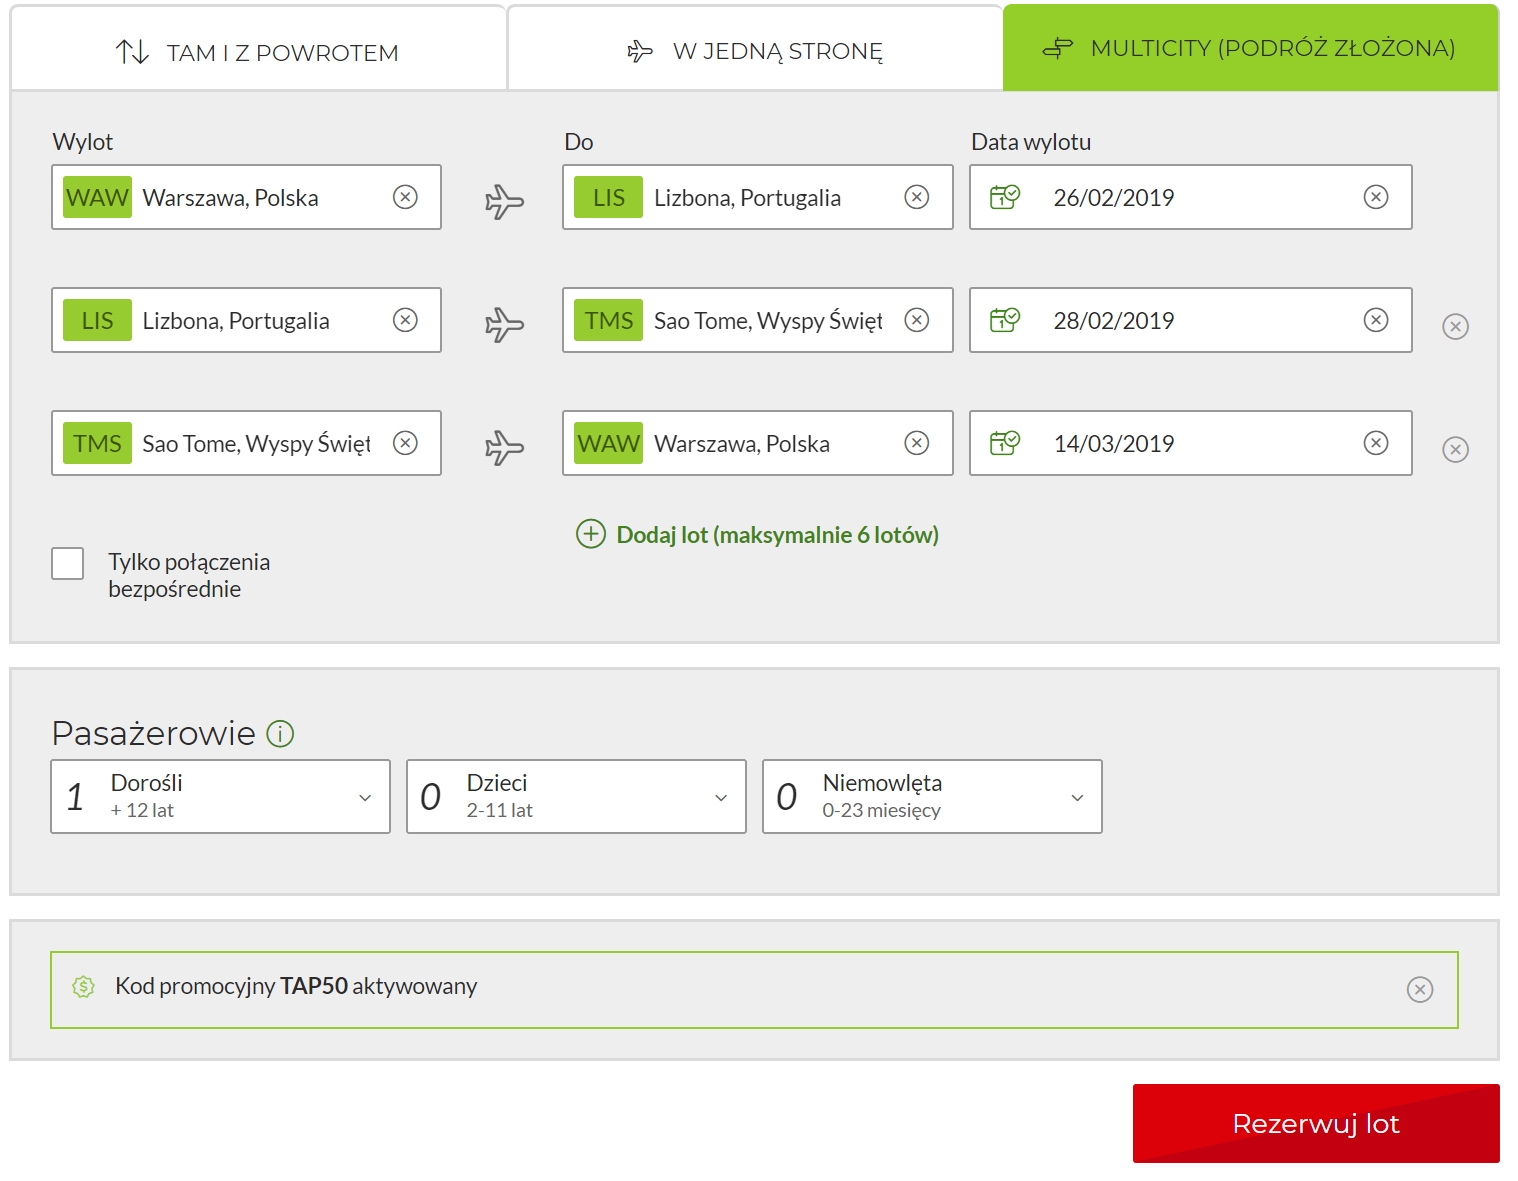Click the Pasażerowie heading text
Screen dimensions: 1518x1181
[x=154, y=733]
